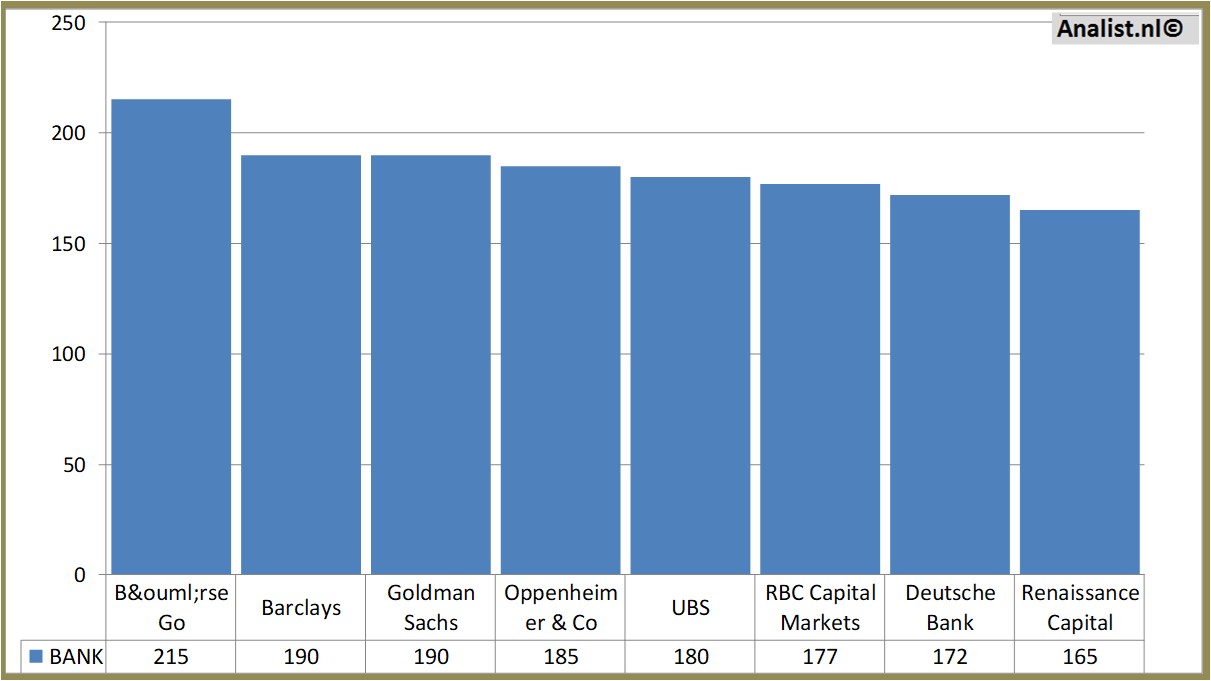Click the B&ouml;rse Go bar

tap(171, 337)
